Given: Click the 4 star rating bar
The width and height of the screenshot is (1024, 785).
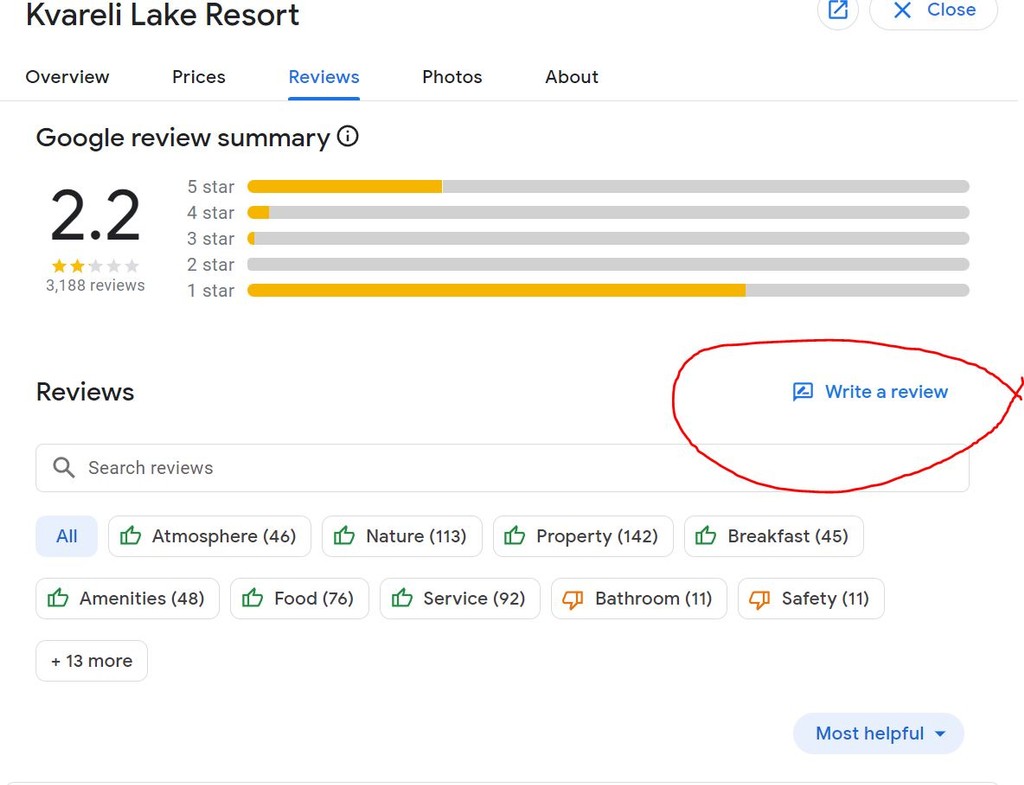Looking at the screenshot, I should (608, 213).
